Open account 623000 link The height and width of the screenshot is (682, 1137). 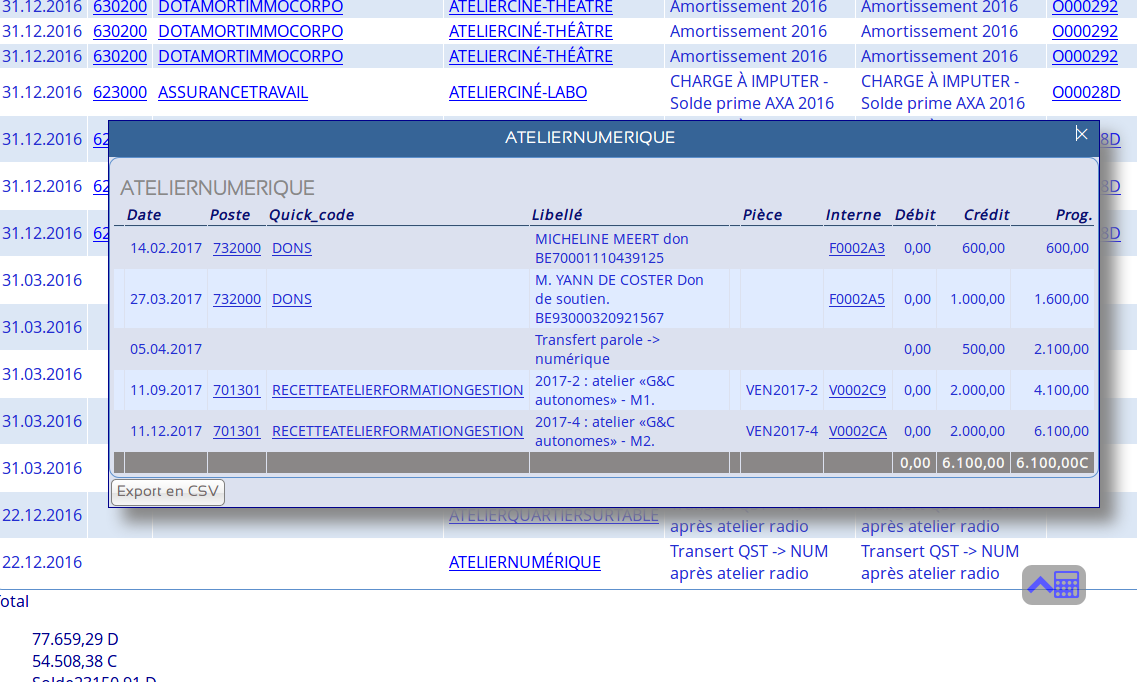click(x=119, y=93)
